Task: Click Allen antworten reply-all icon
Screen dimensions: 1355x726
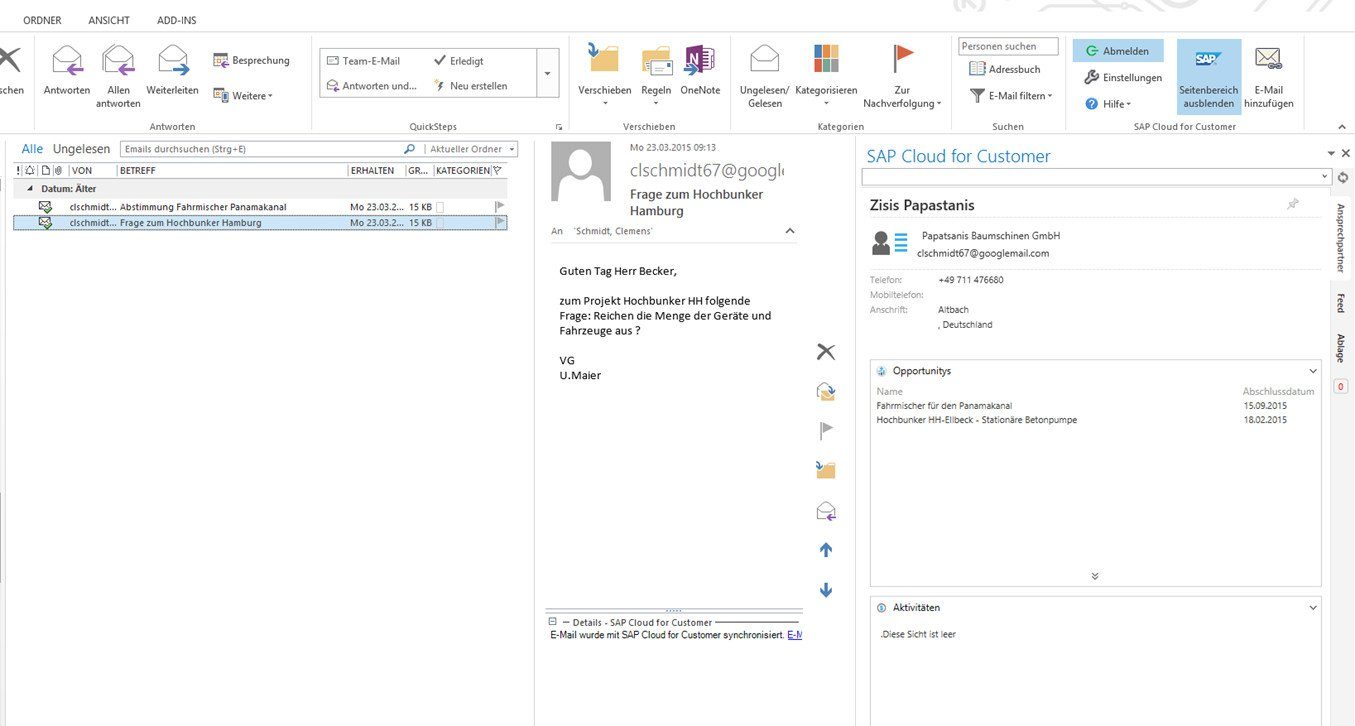Action: tap(118, 61)
